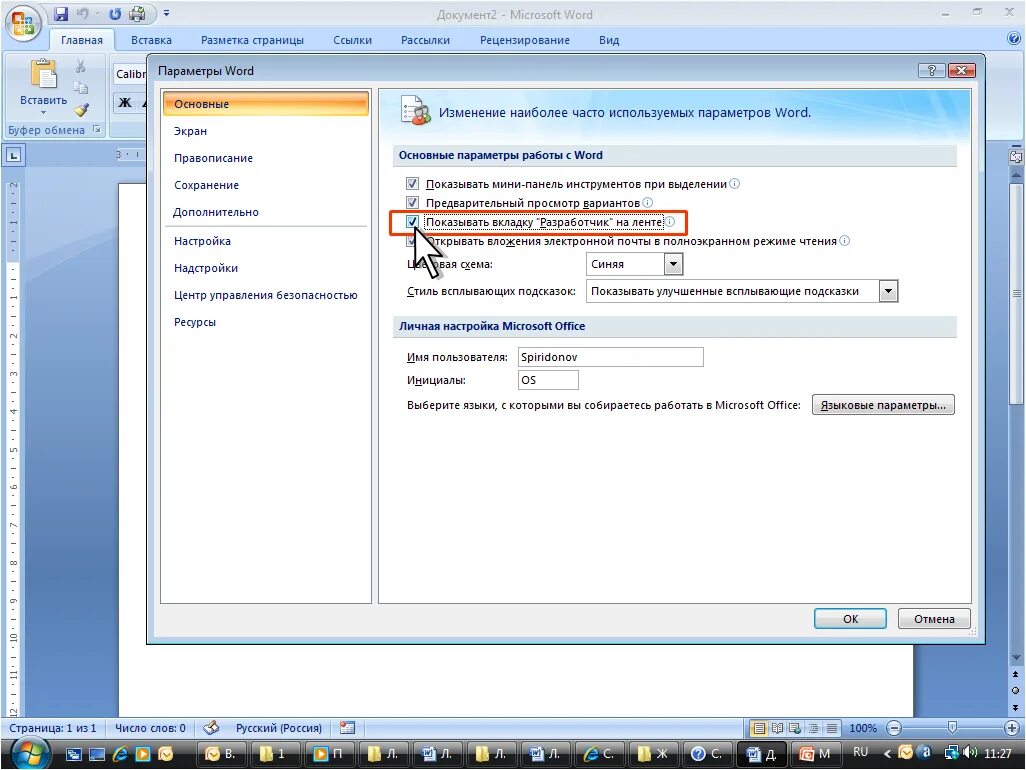
Task: Expand the Вставить paste dropdown arrow
Action: (43, 113)
